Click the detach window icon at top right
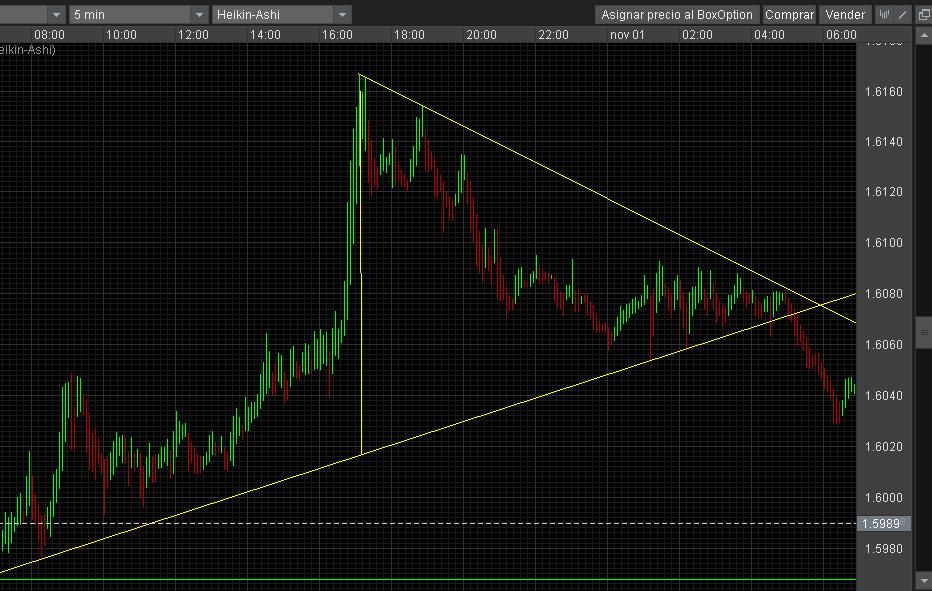 click(x=923, y=15)
